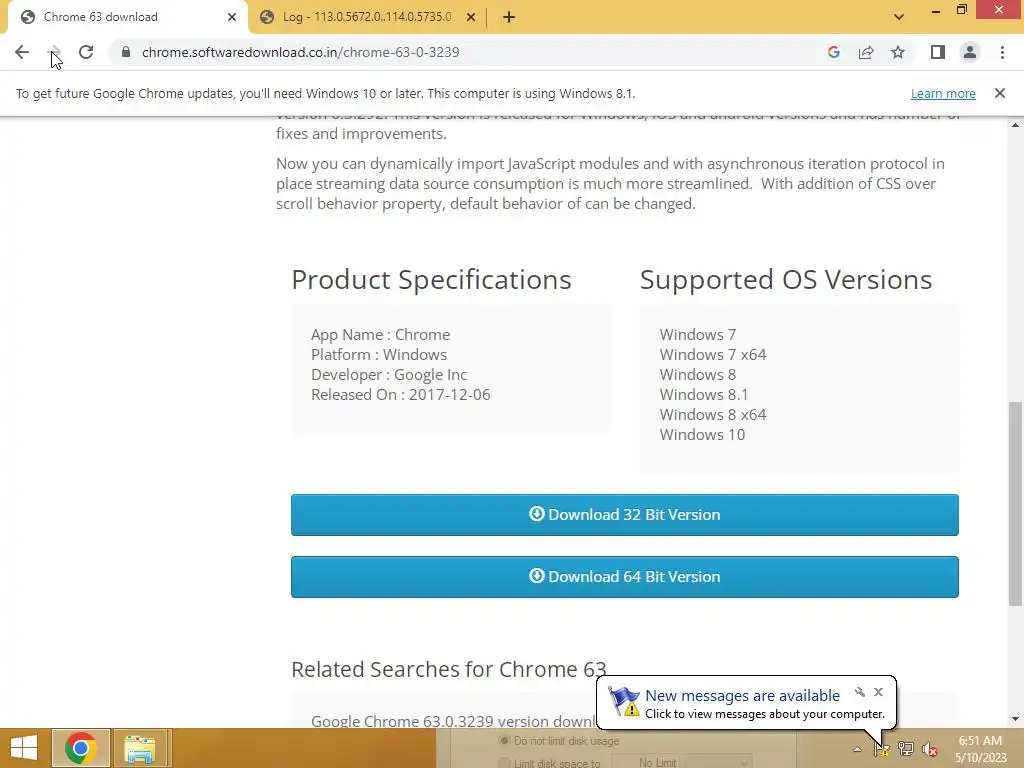Click Chrome in the taskbar

tap(80, 748)
